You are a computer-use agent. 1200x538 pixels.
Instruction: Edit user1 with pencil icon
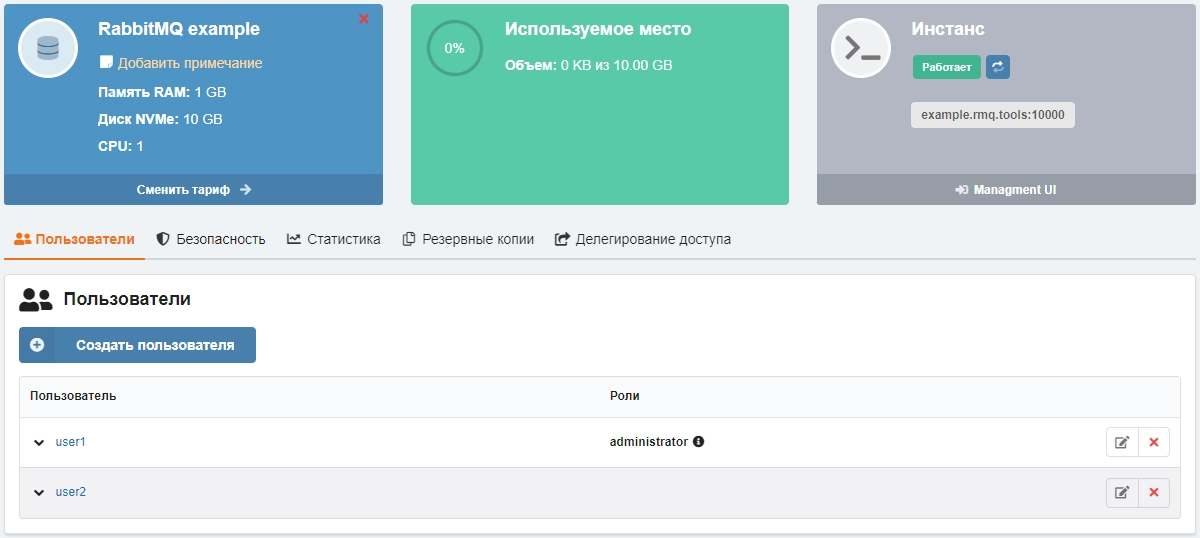point(1122,442)
